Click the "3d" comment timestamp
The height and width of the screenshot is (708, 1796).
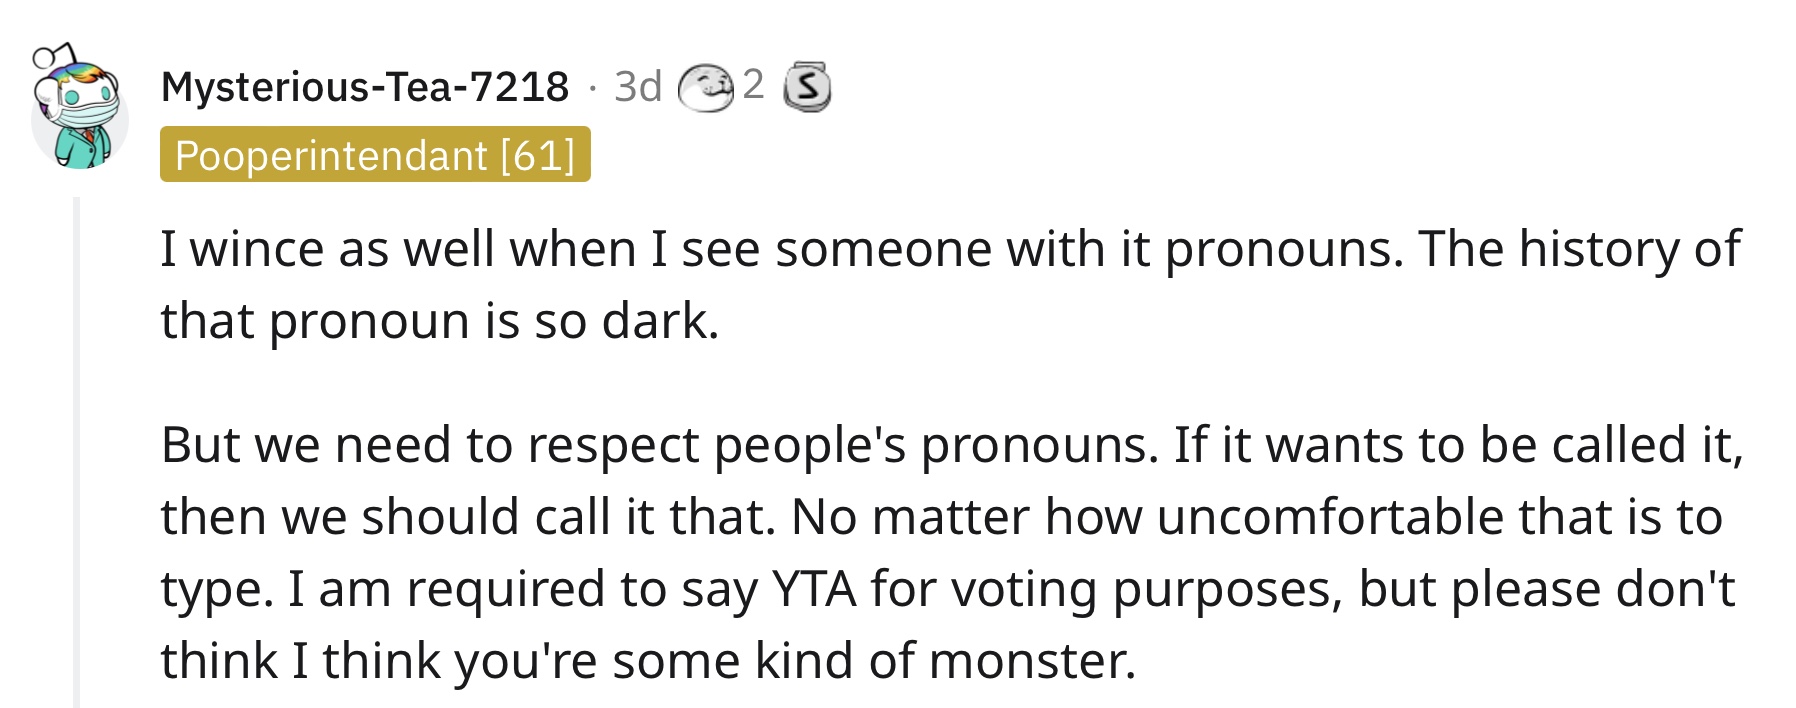638,87
